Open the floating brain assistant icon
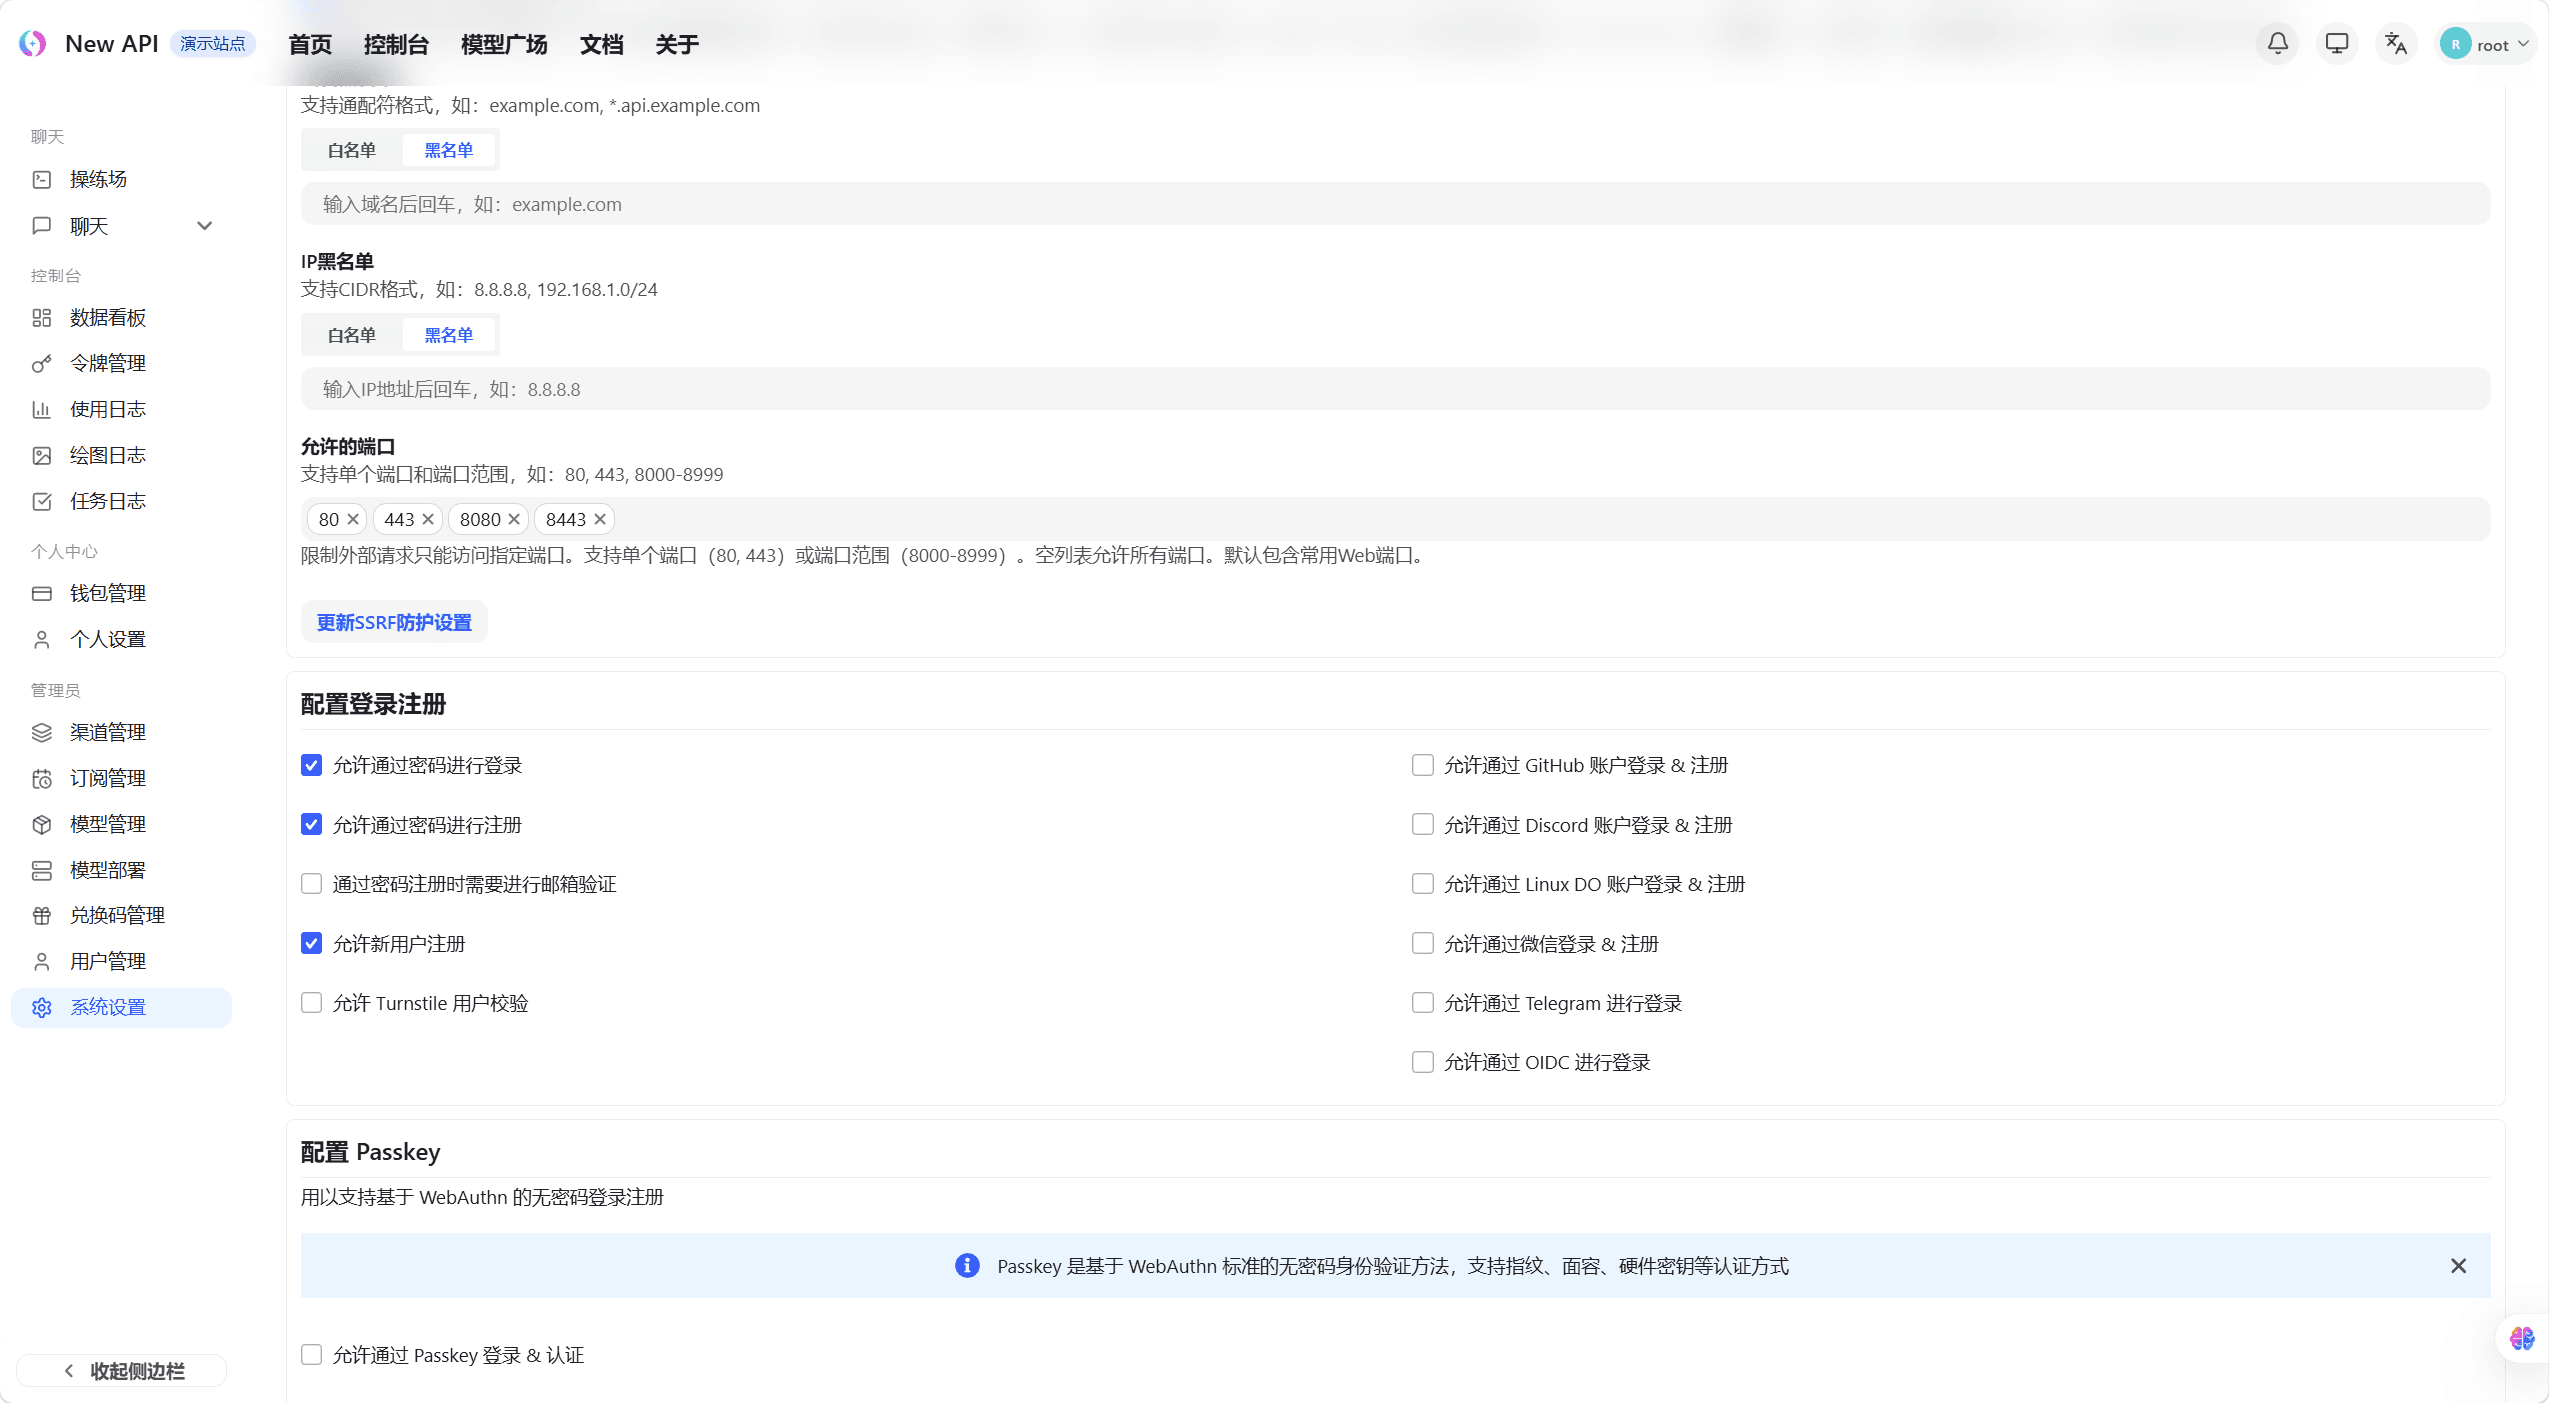Image resolution: width=2549 pixels, height=1403 pixels. pos(2521,1338)
